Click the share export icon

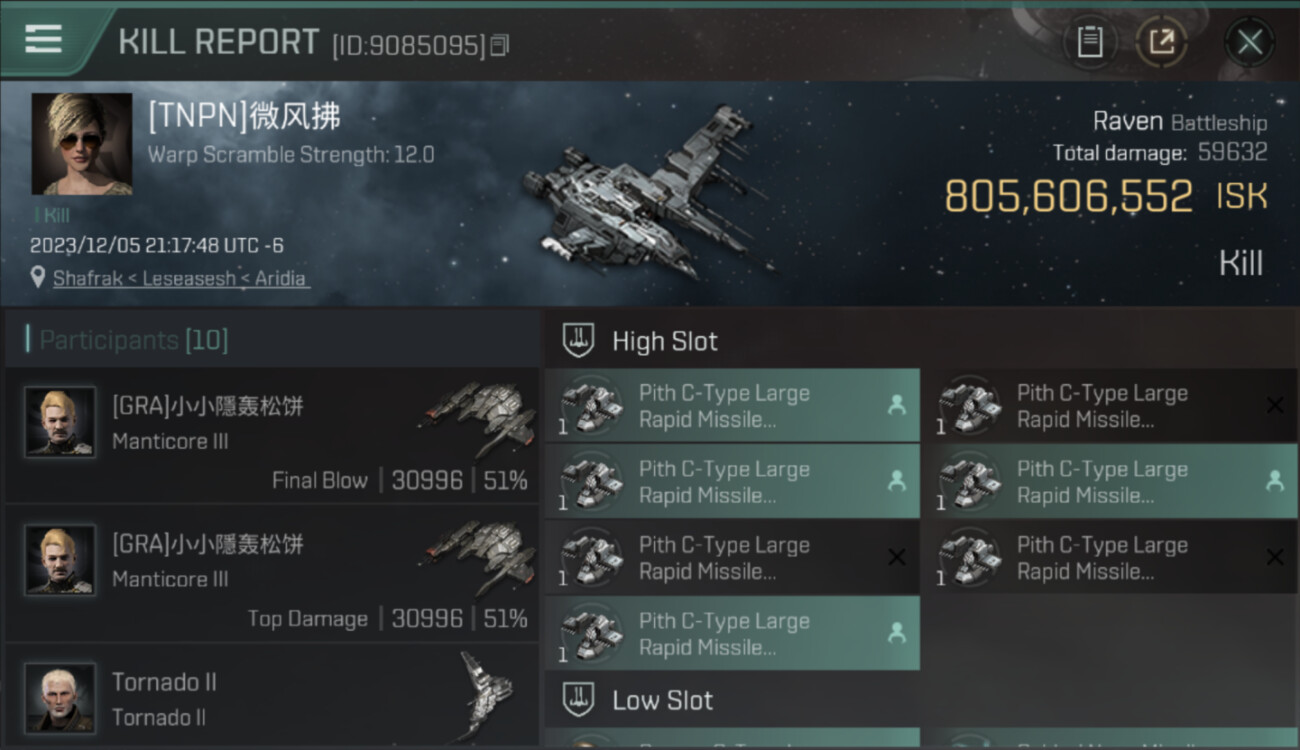click(x=1161, y=42)
